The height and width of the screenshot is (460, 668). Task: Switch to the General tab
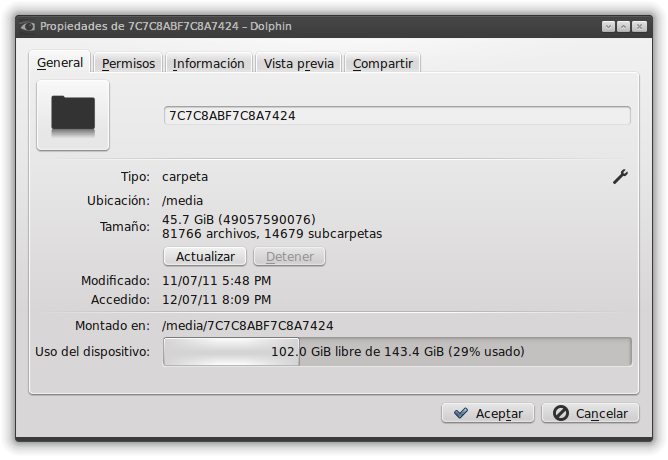pos(60,63)
